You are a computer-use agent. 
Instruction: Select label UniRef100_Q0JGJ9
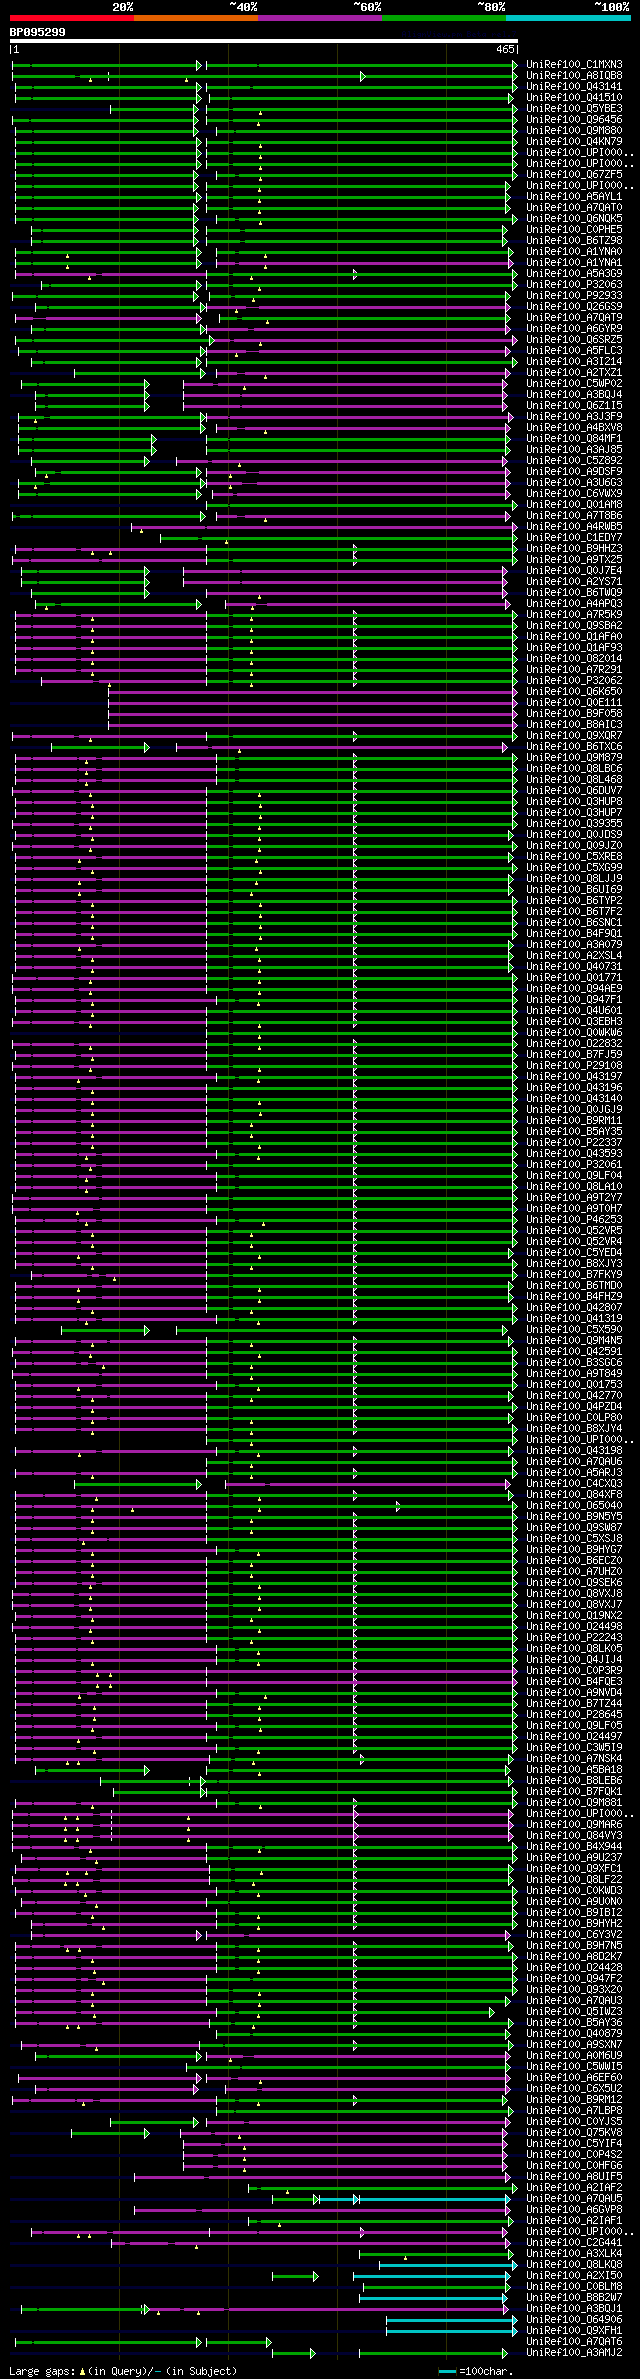574,1109
